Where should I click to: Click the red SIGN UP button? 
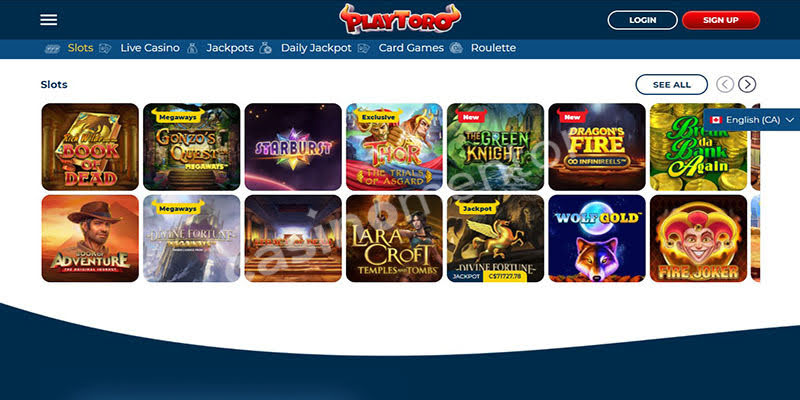[721, 20]
